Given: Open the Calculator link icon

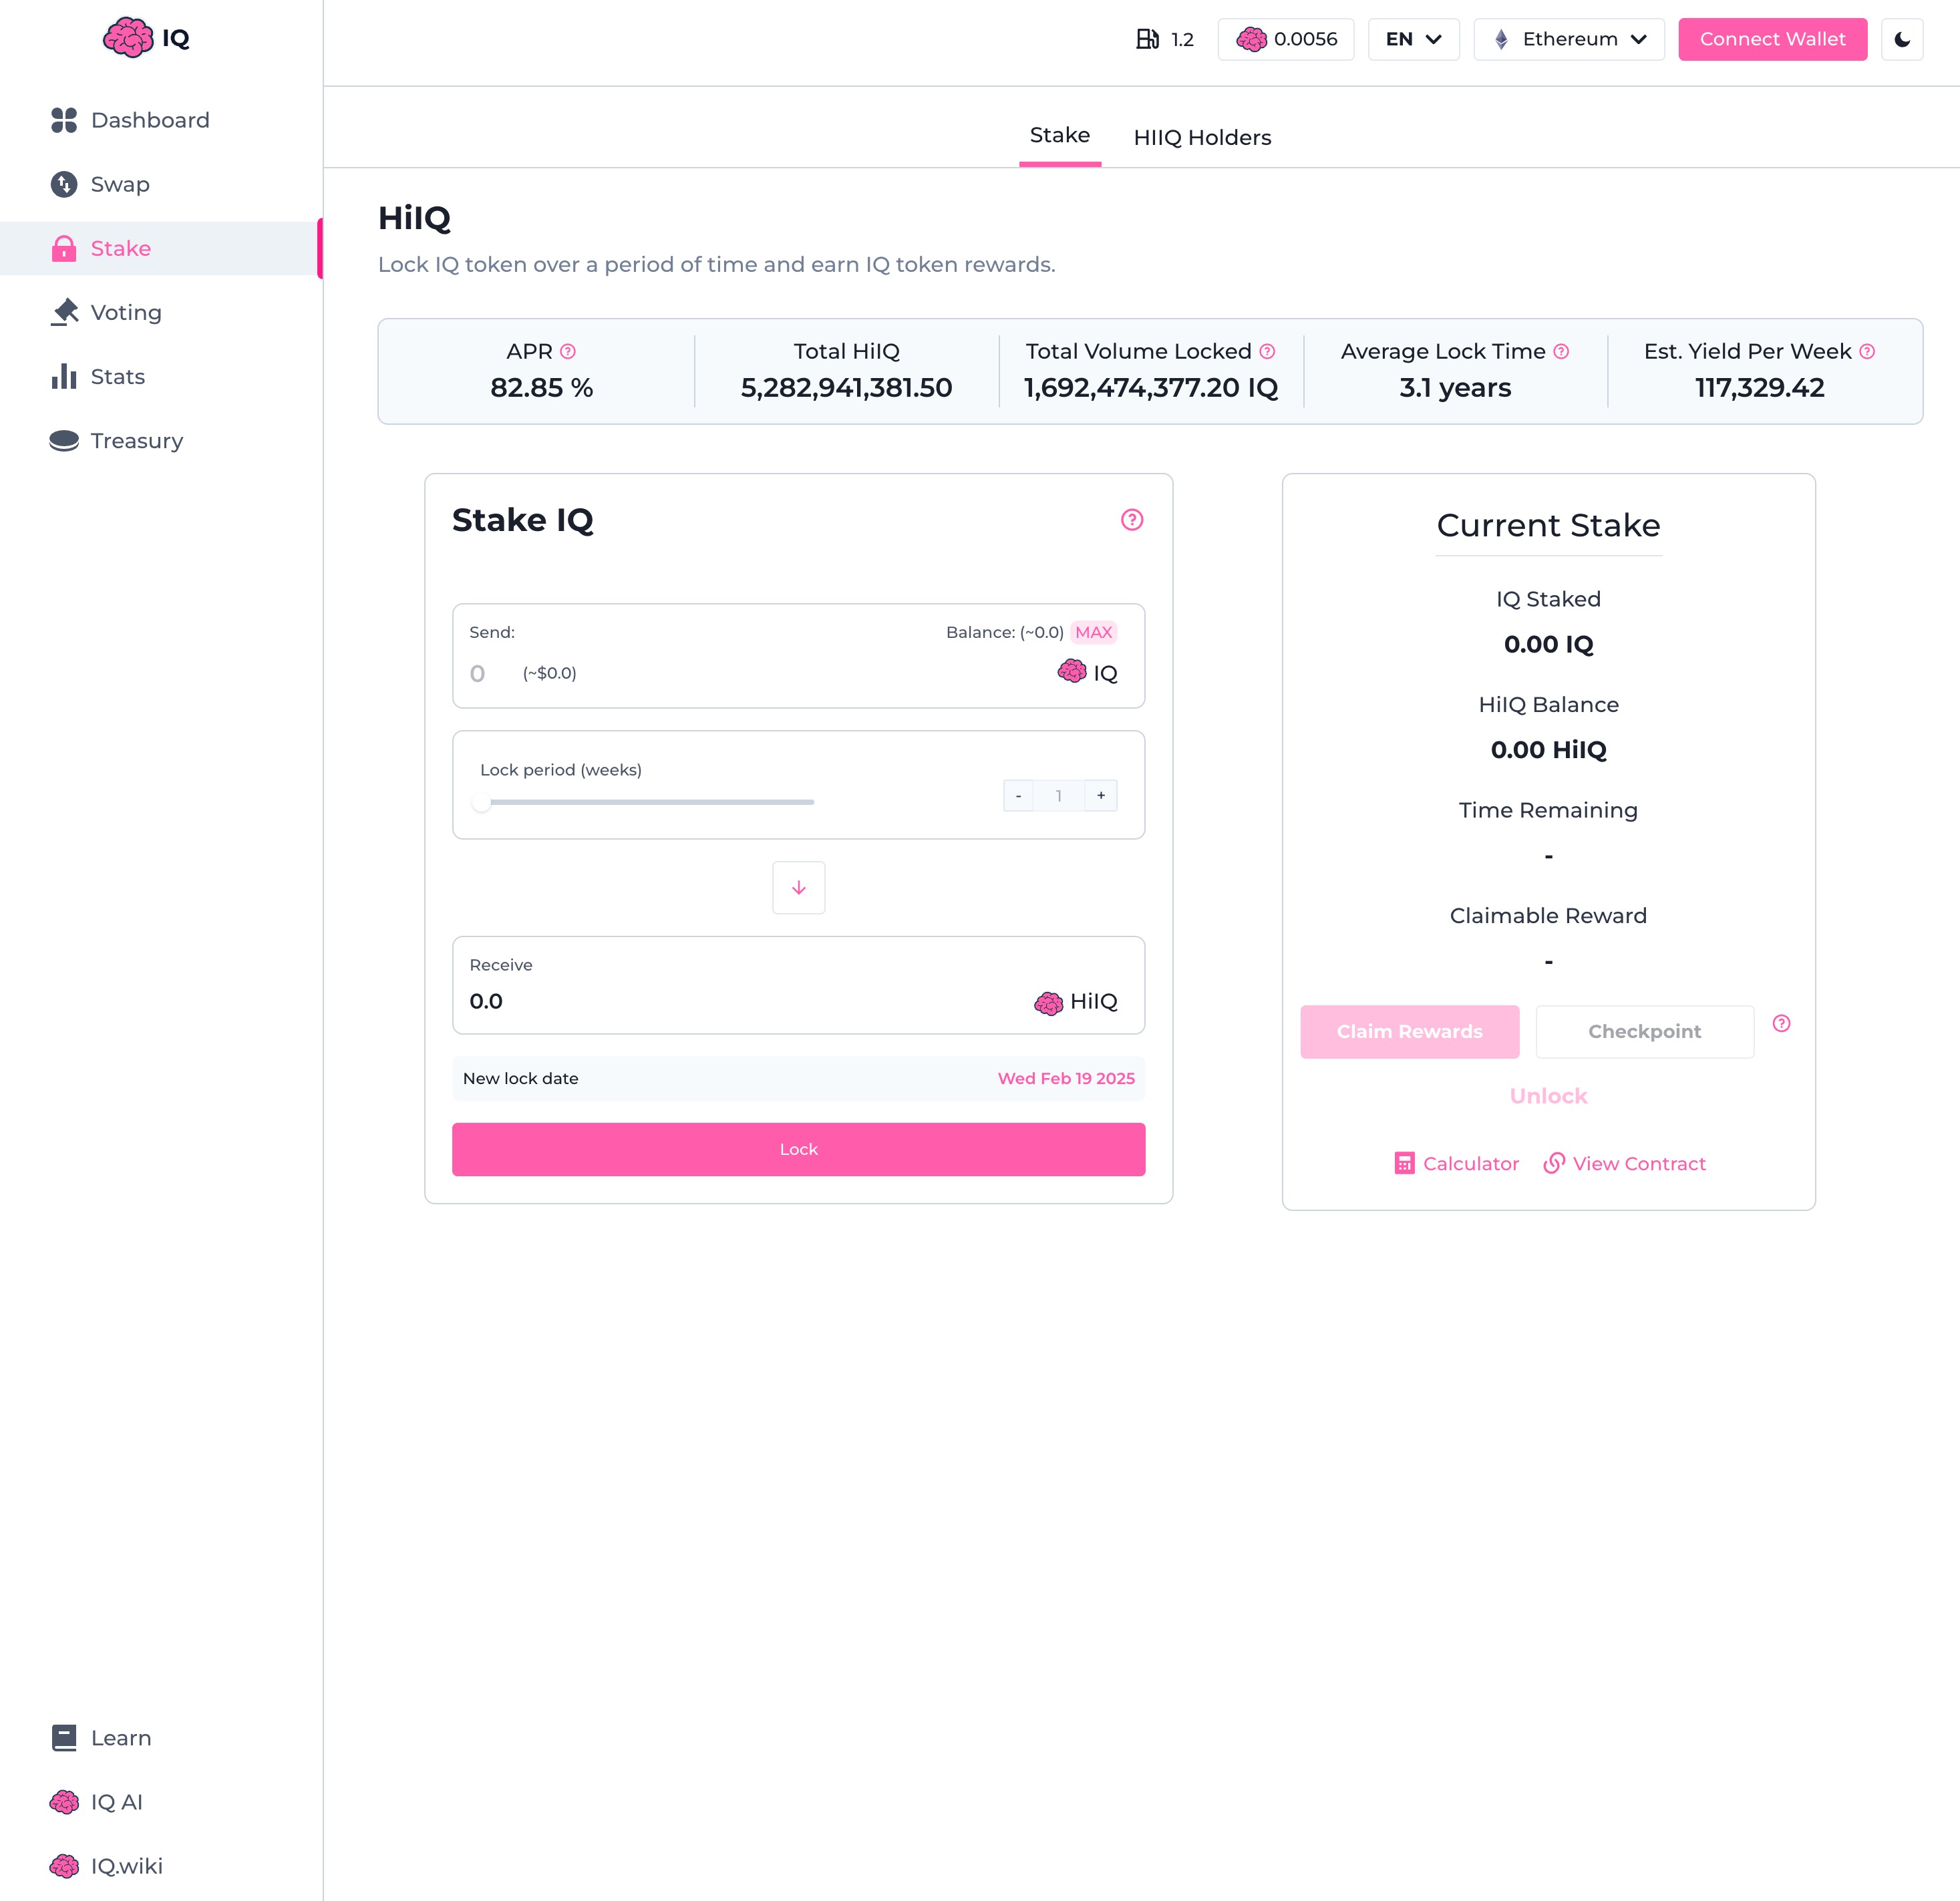Looking at the screenshot, I should pyautogui.click(x=1404, y=1163).
